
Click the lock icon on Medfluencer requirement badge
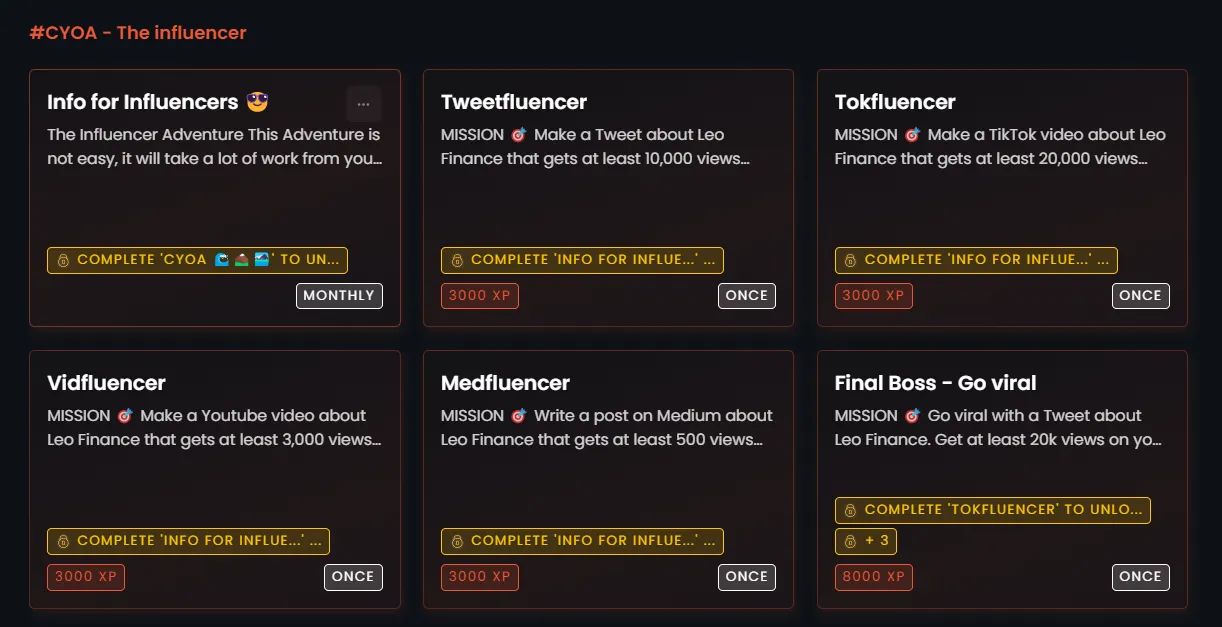pyautogui.click(x=457, y=541)
